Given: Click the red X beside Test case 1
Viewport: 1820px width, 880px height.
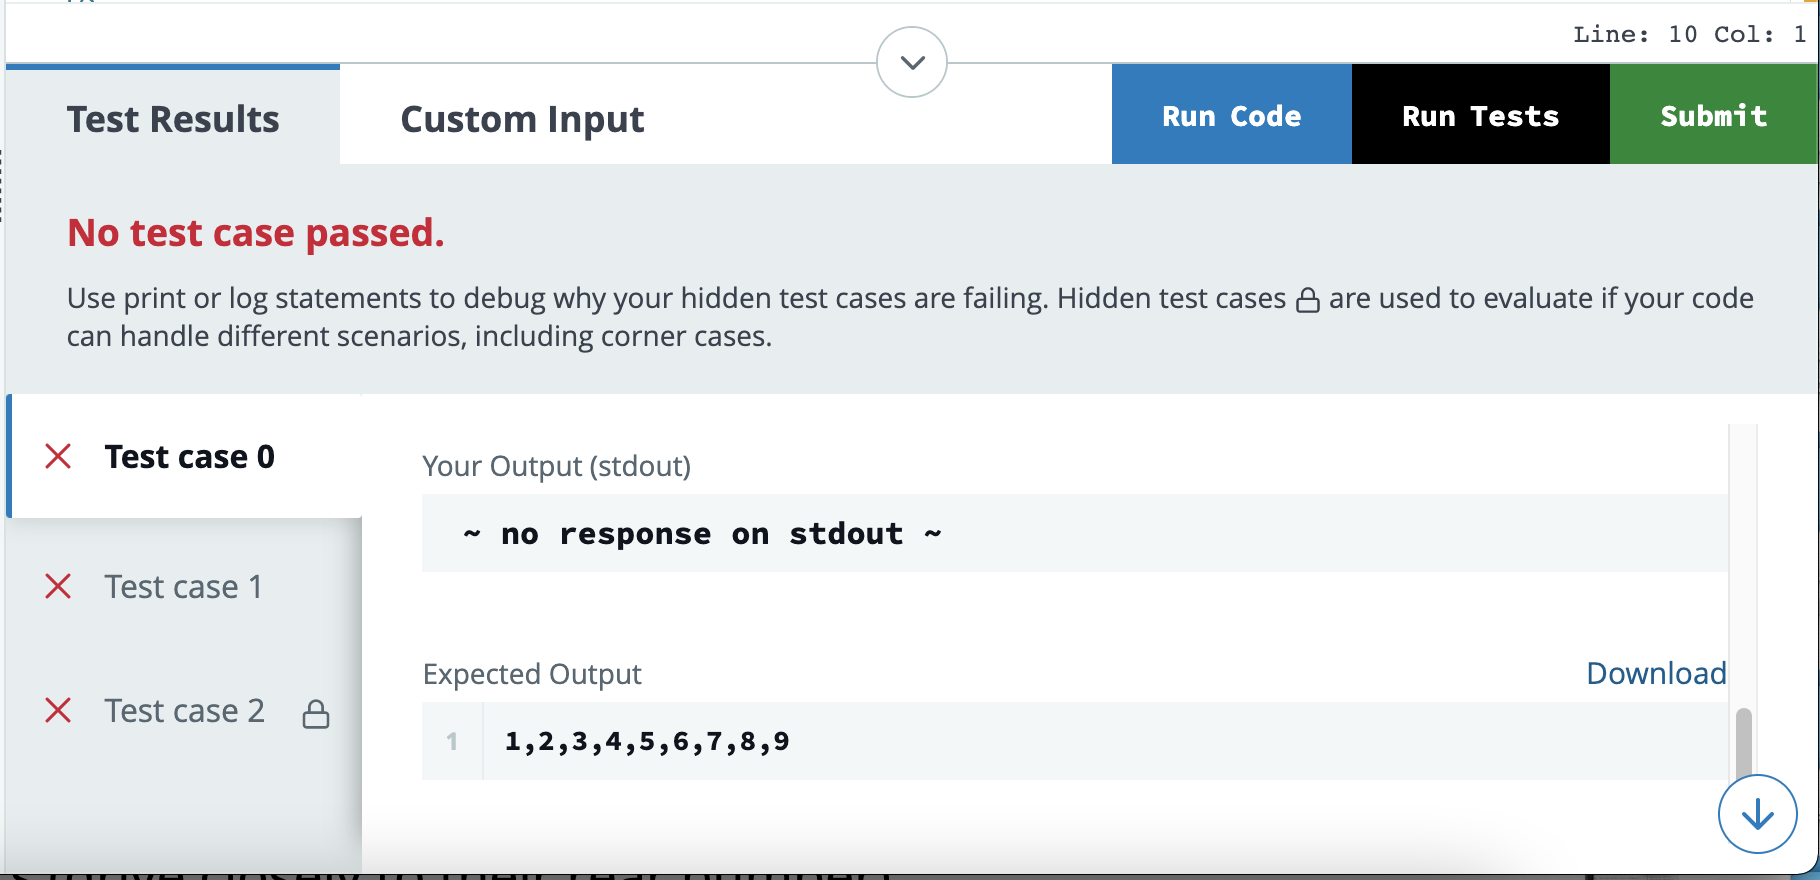Looking at the screenshot, I should [58, 586].
